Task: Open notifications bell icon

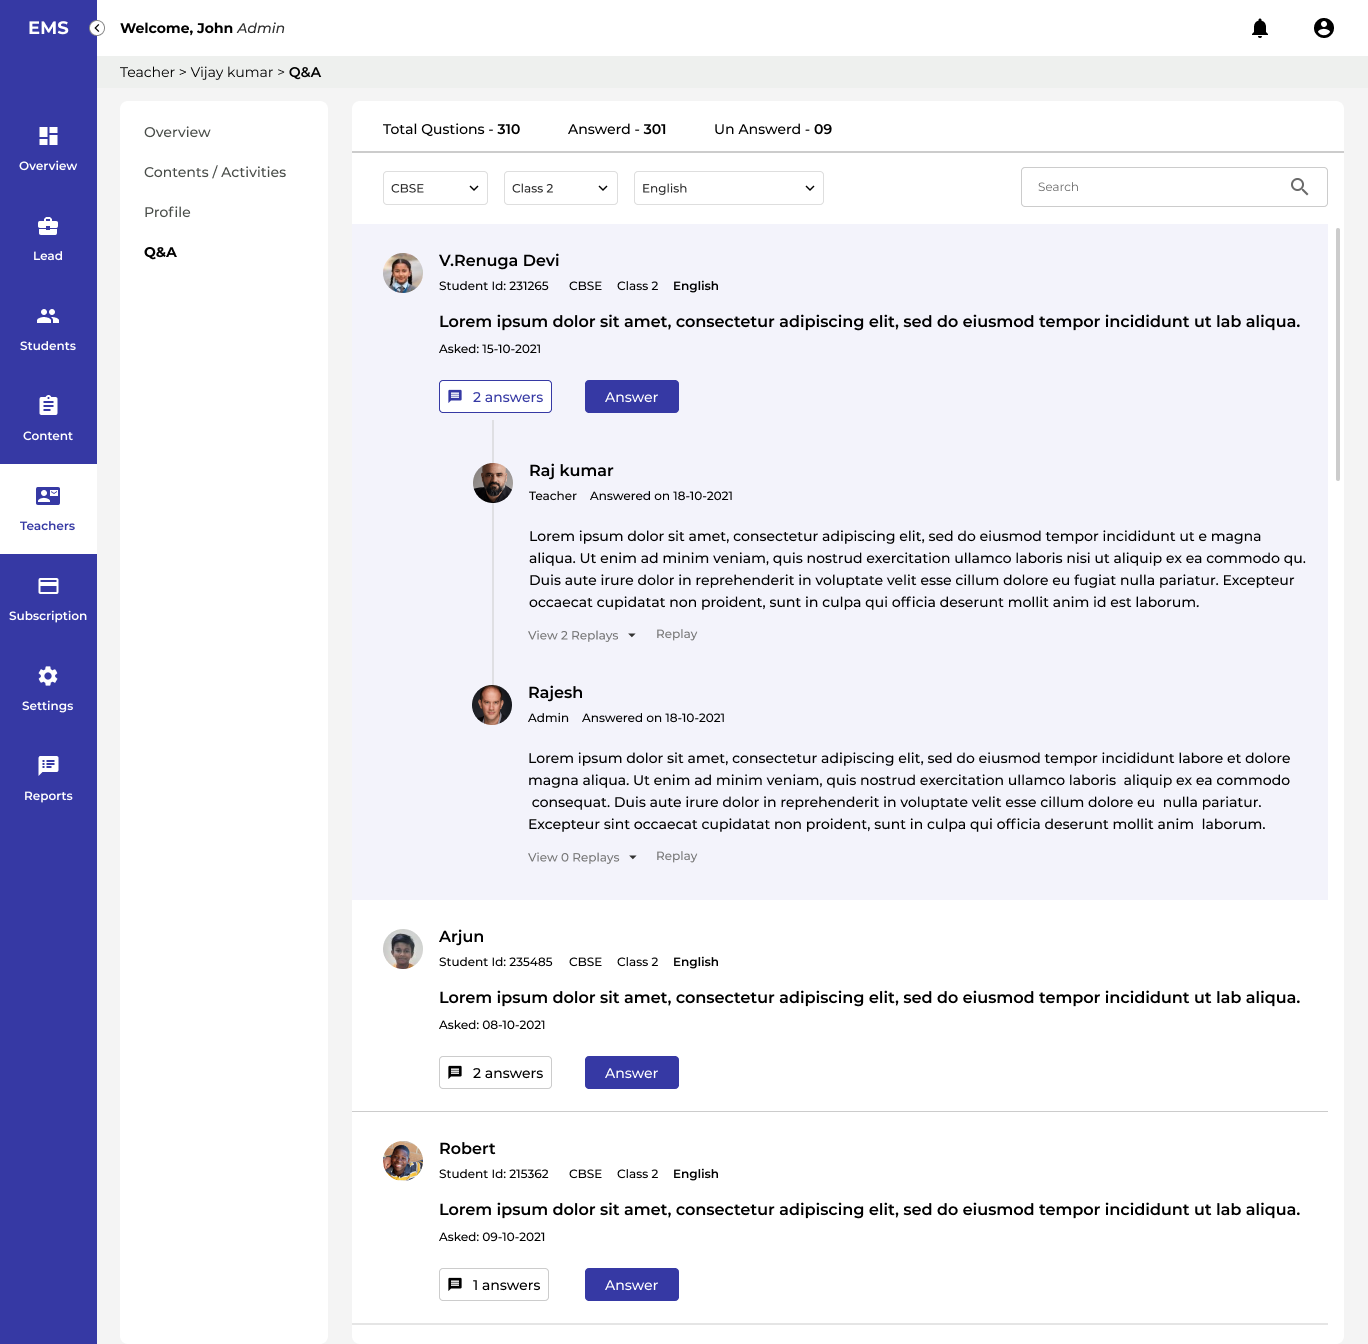Action: point(1260,28)
